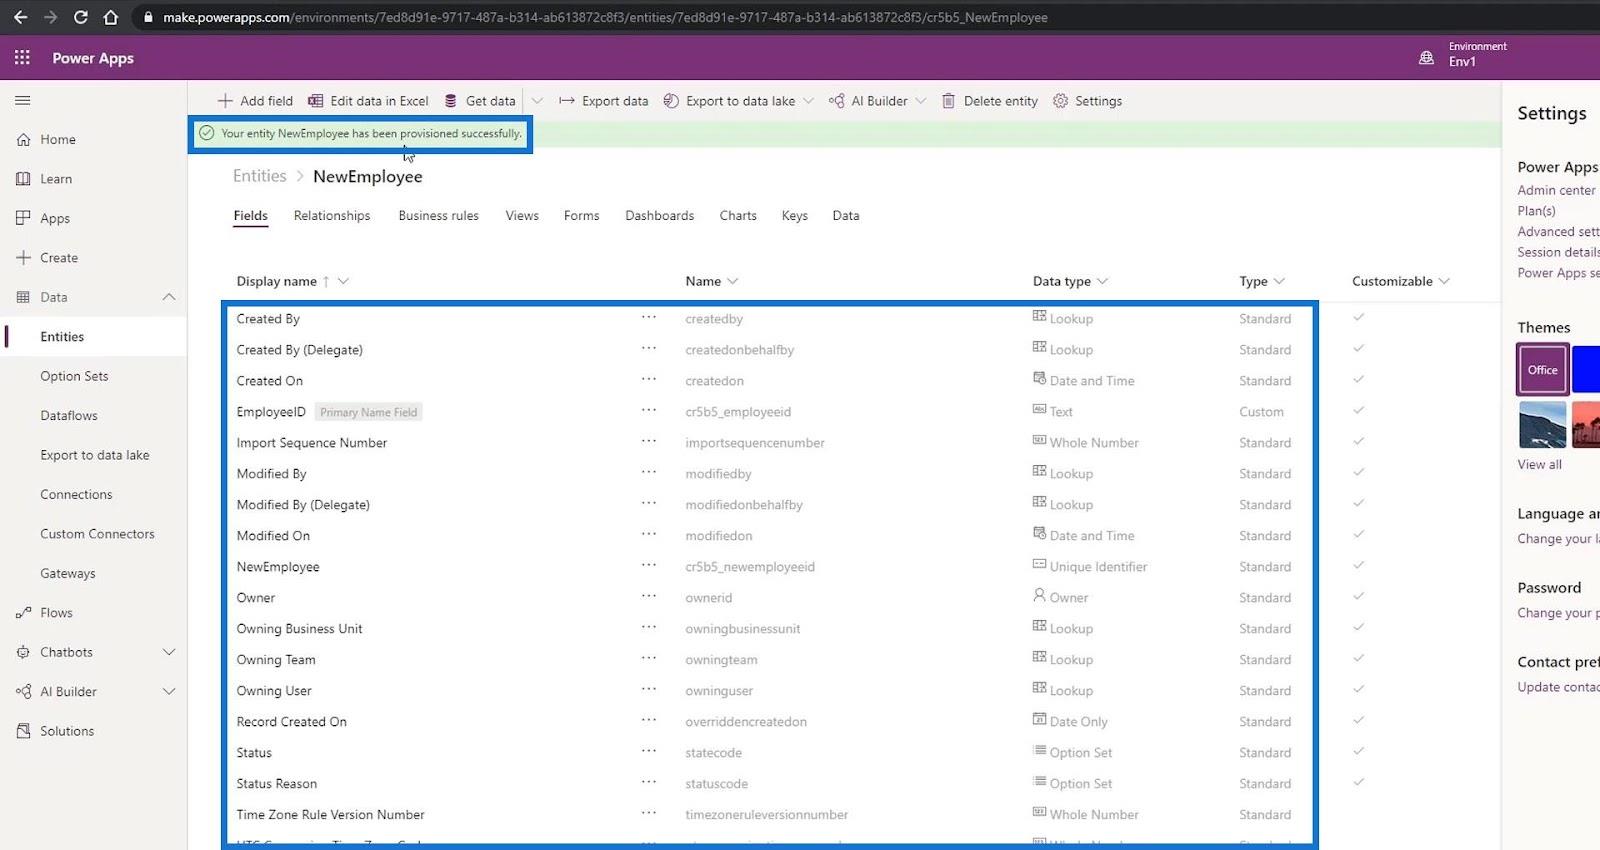This screenshot has width=1600, height=850.
Task: Switch to the Business rules tab
Action: [438, 216]
